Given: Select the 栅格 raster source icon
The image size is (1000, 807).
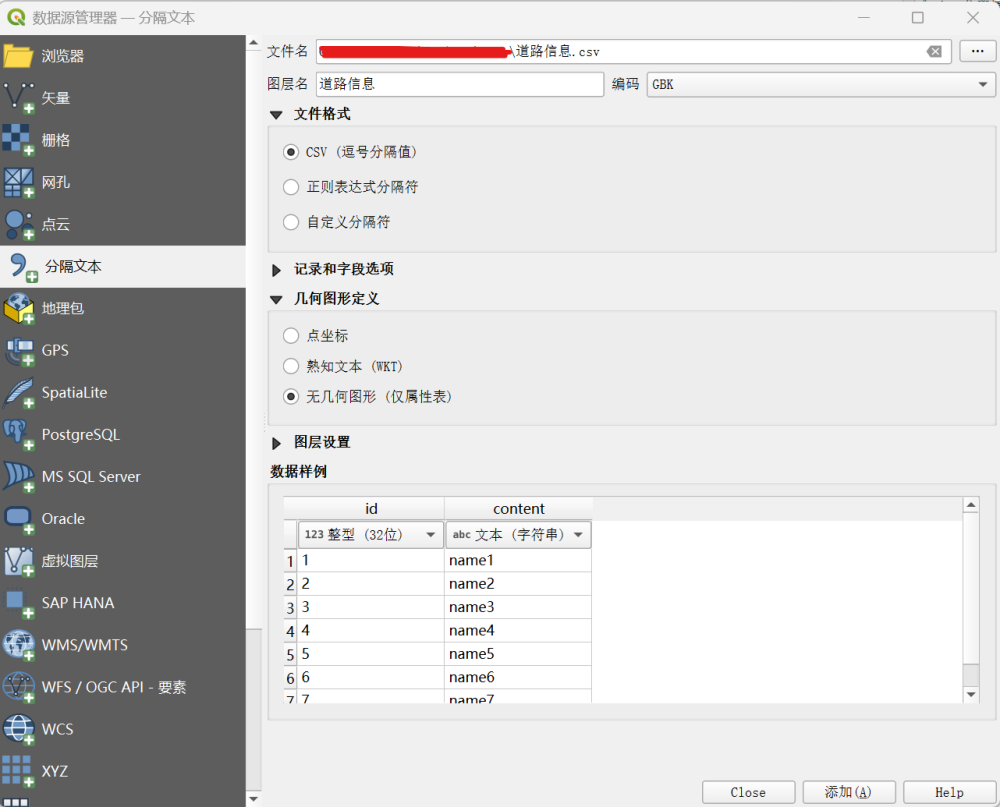Looking at the screenshot, I should pos(18,140).
